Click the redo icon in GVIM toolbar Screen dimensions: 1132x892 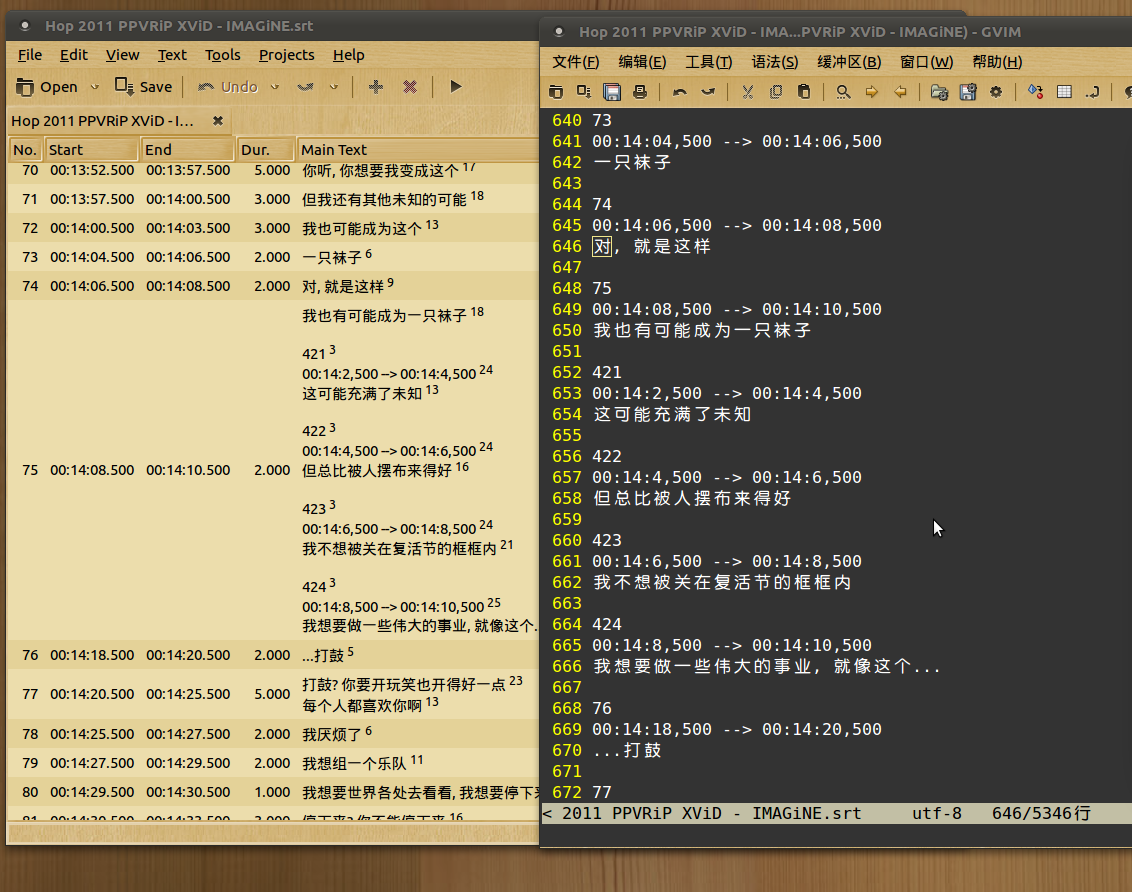coord(708,92)
